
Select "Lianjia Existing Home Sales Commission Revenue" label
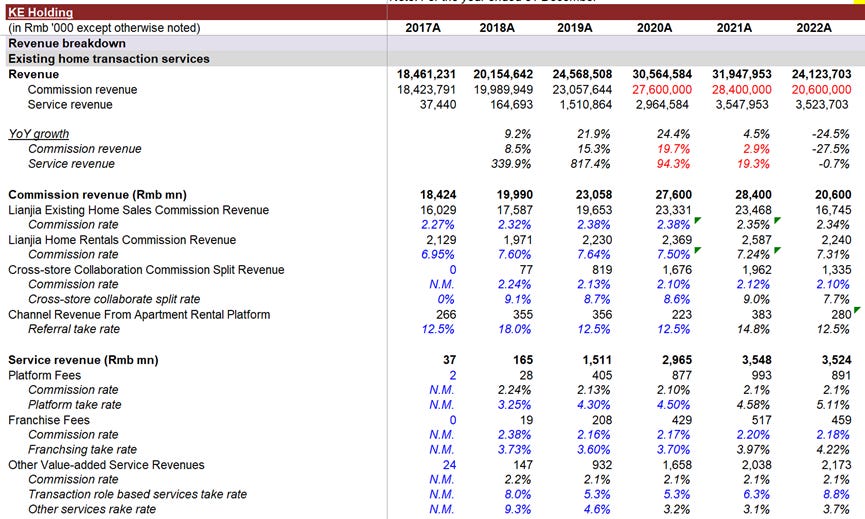point(138,210)
